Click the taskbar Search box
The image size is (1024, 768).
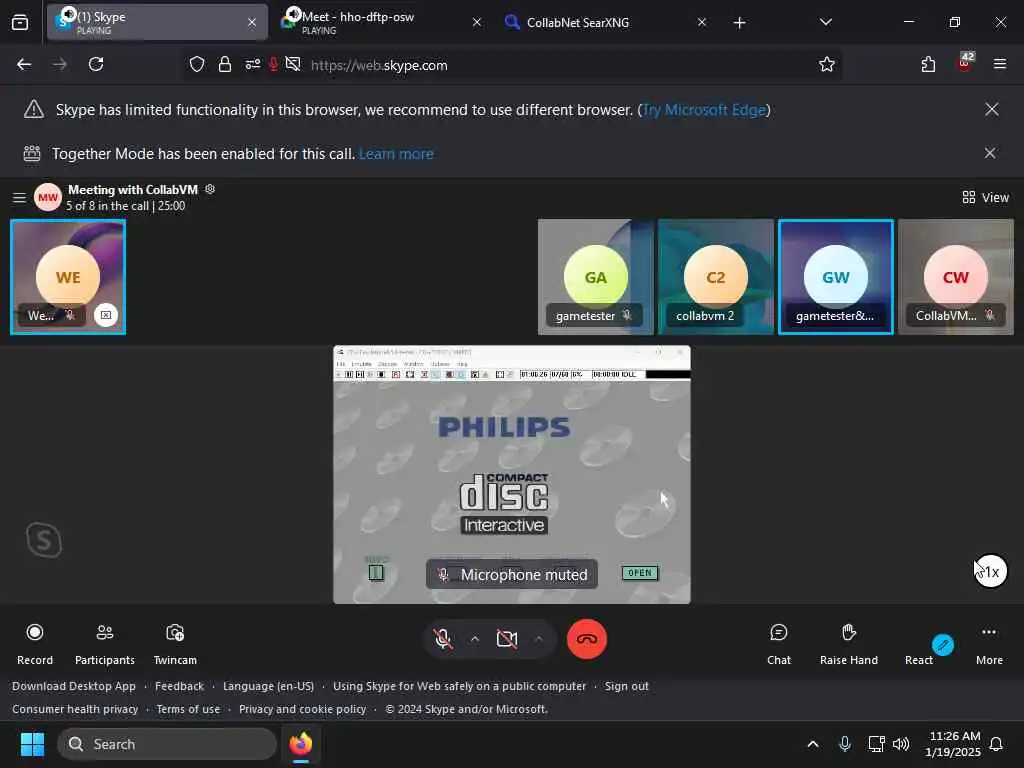coord(167,744)
